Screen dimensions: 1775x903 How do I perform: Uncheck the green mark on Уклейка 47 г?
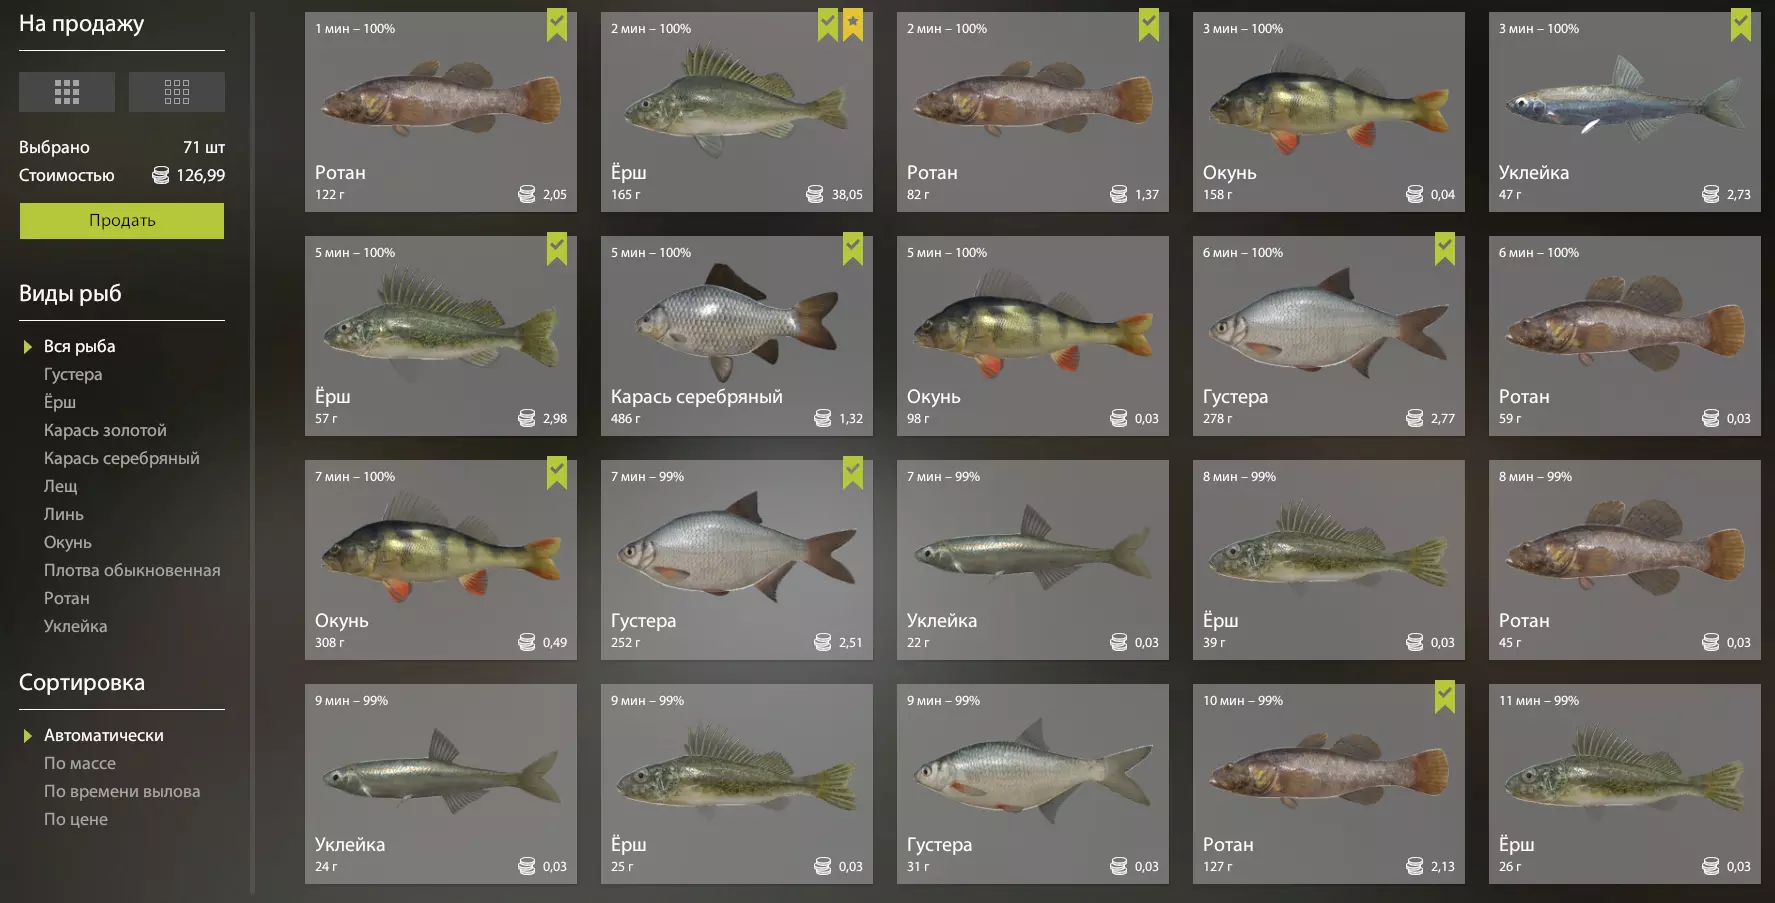click(1741, 25)
